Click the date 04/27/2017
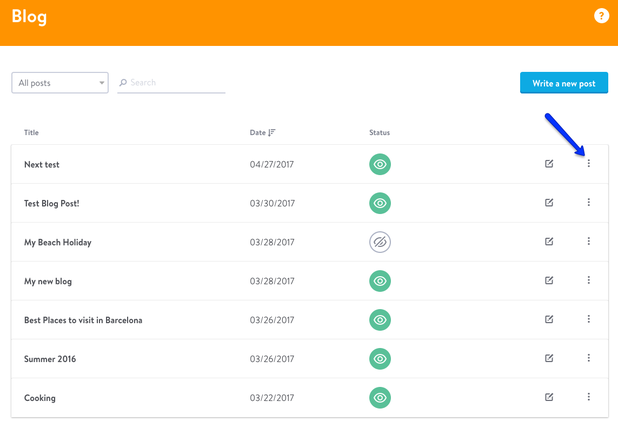 coord(272,164)
